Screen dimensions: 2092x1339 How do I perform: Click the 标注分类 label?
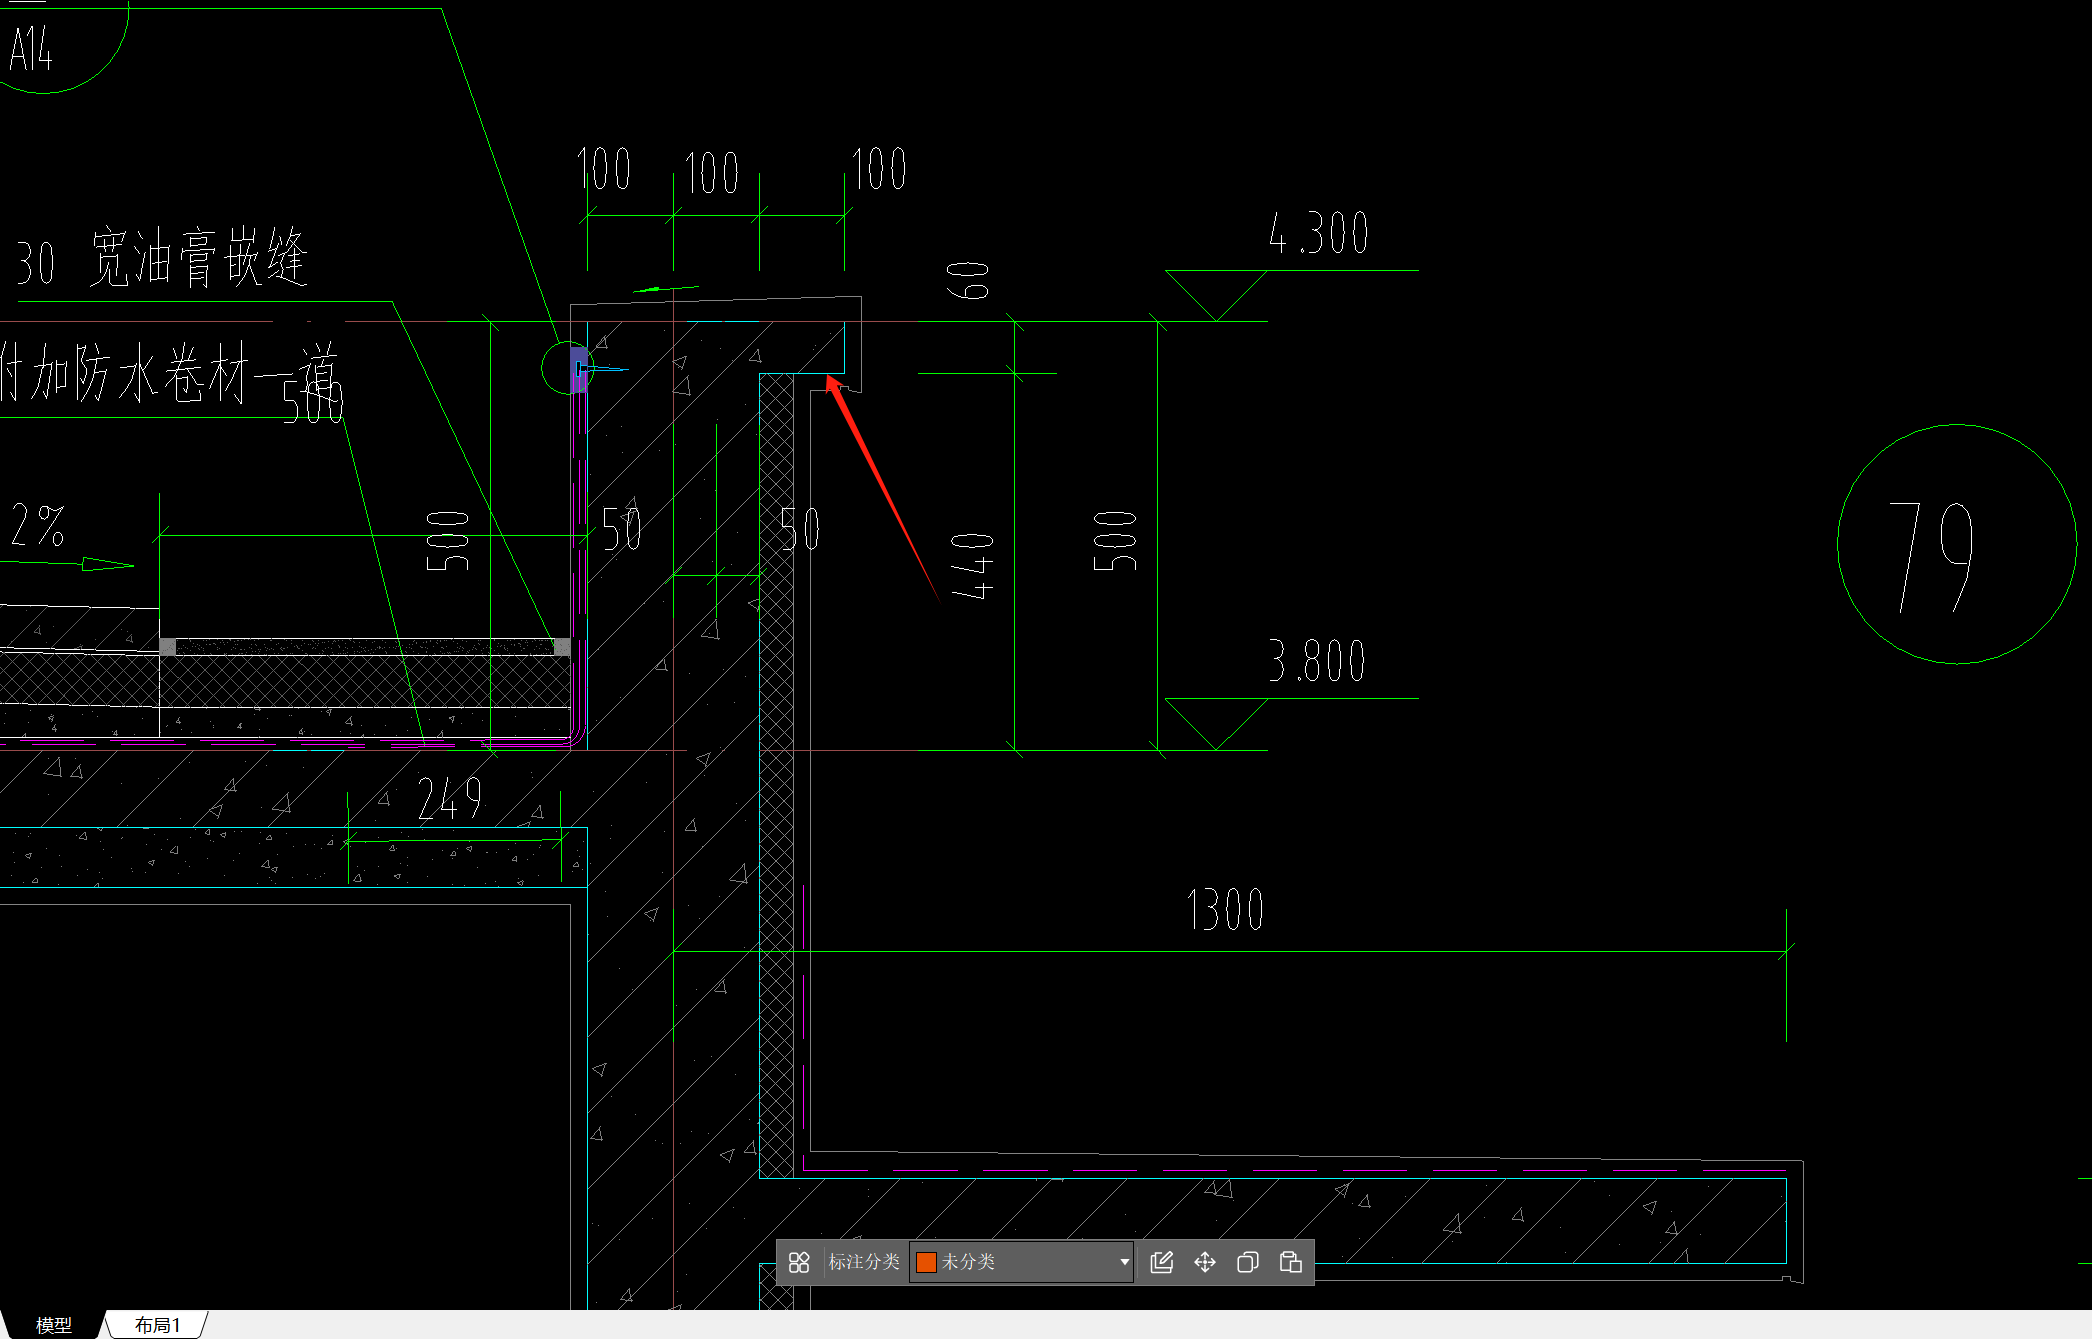click(x=864, y=1262)
